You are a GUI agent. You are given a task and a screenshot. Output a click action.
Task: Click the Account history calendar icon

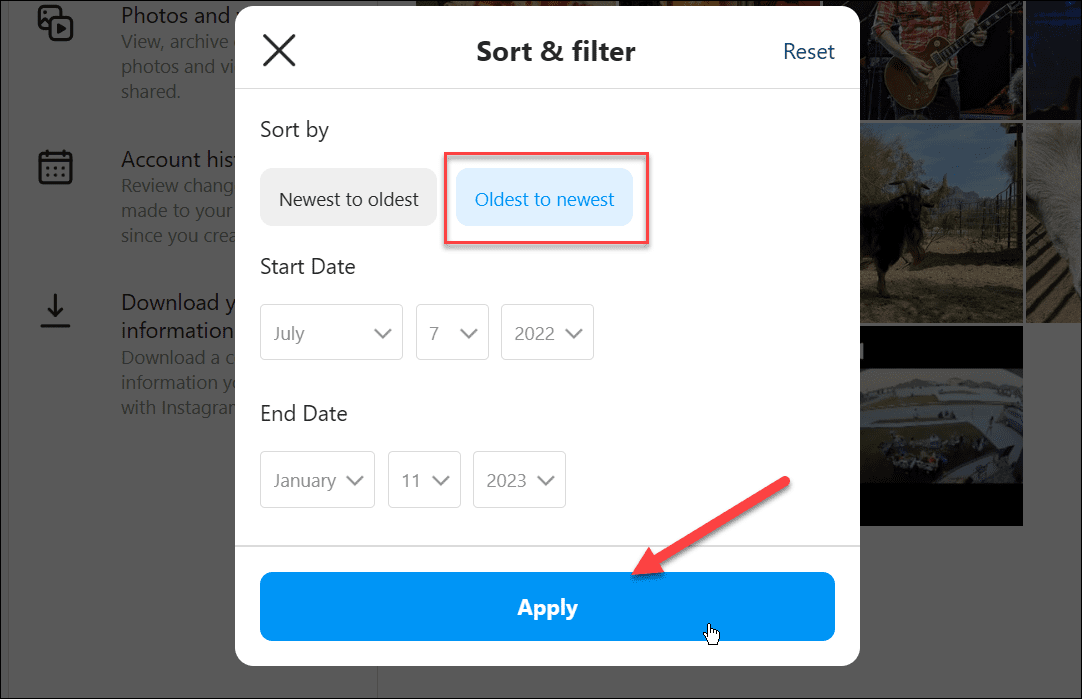pos(55,167)
